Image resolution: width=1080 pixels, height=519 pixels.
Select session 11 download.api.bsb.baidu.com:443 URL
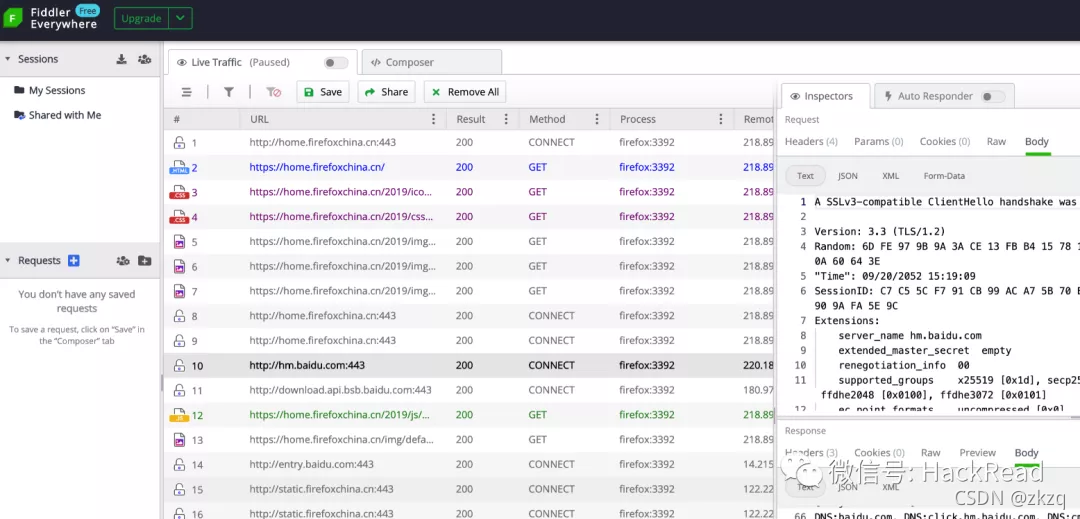click(x=340, y=390)
